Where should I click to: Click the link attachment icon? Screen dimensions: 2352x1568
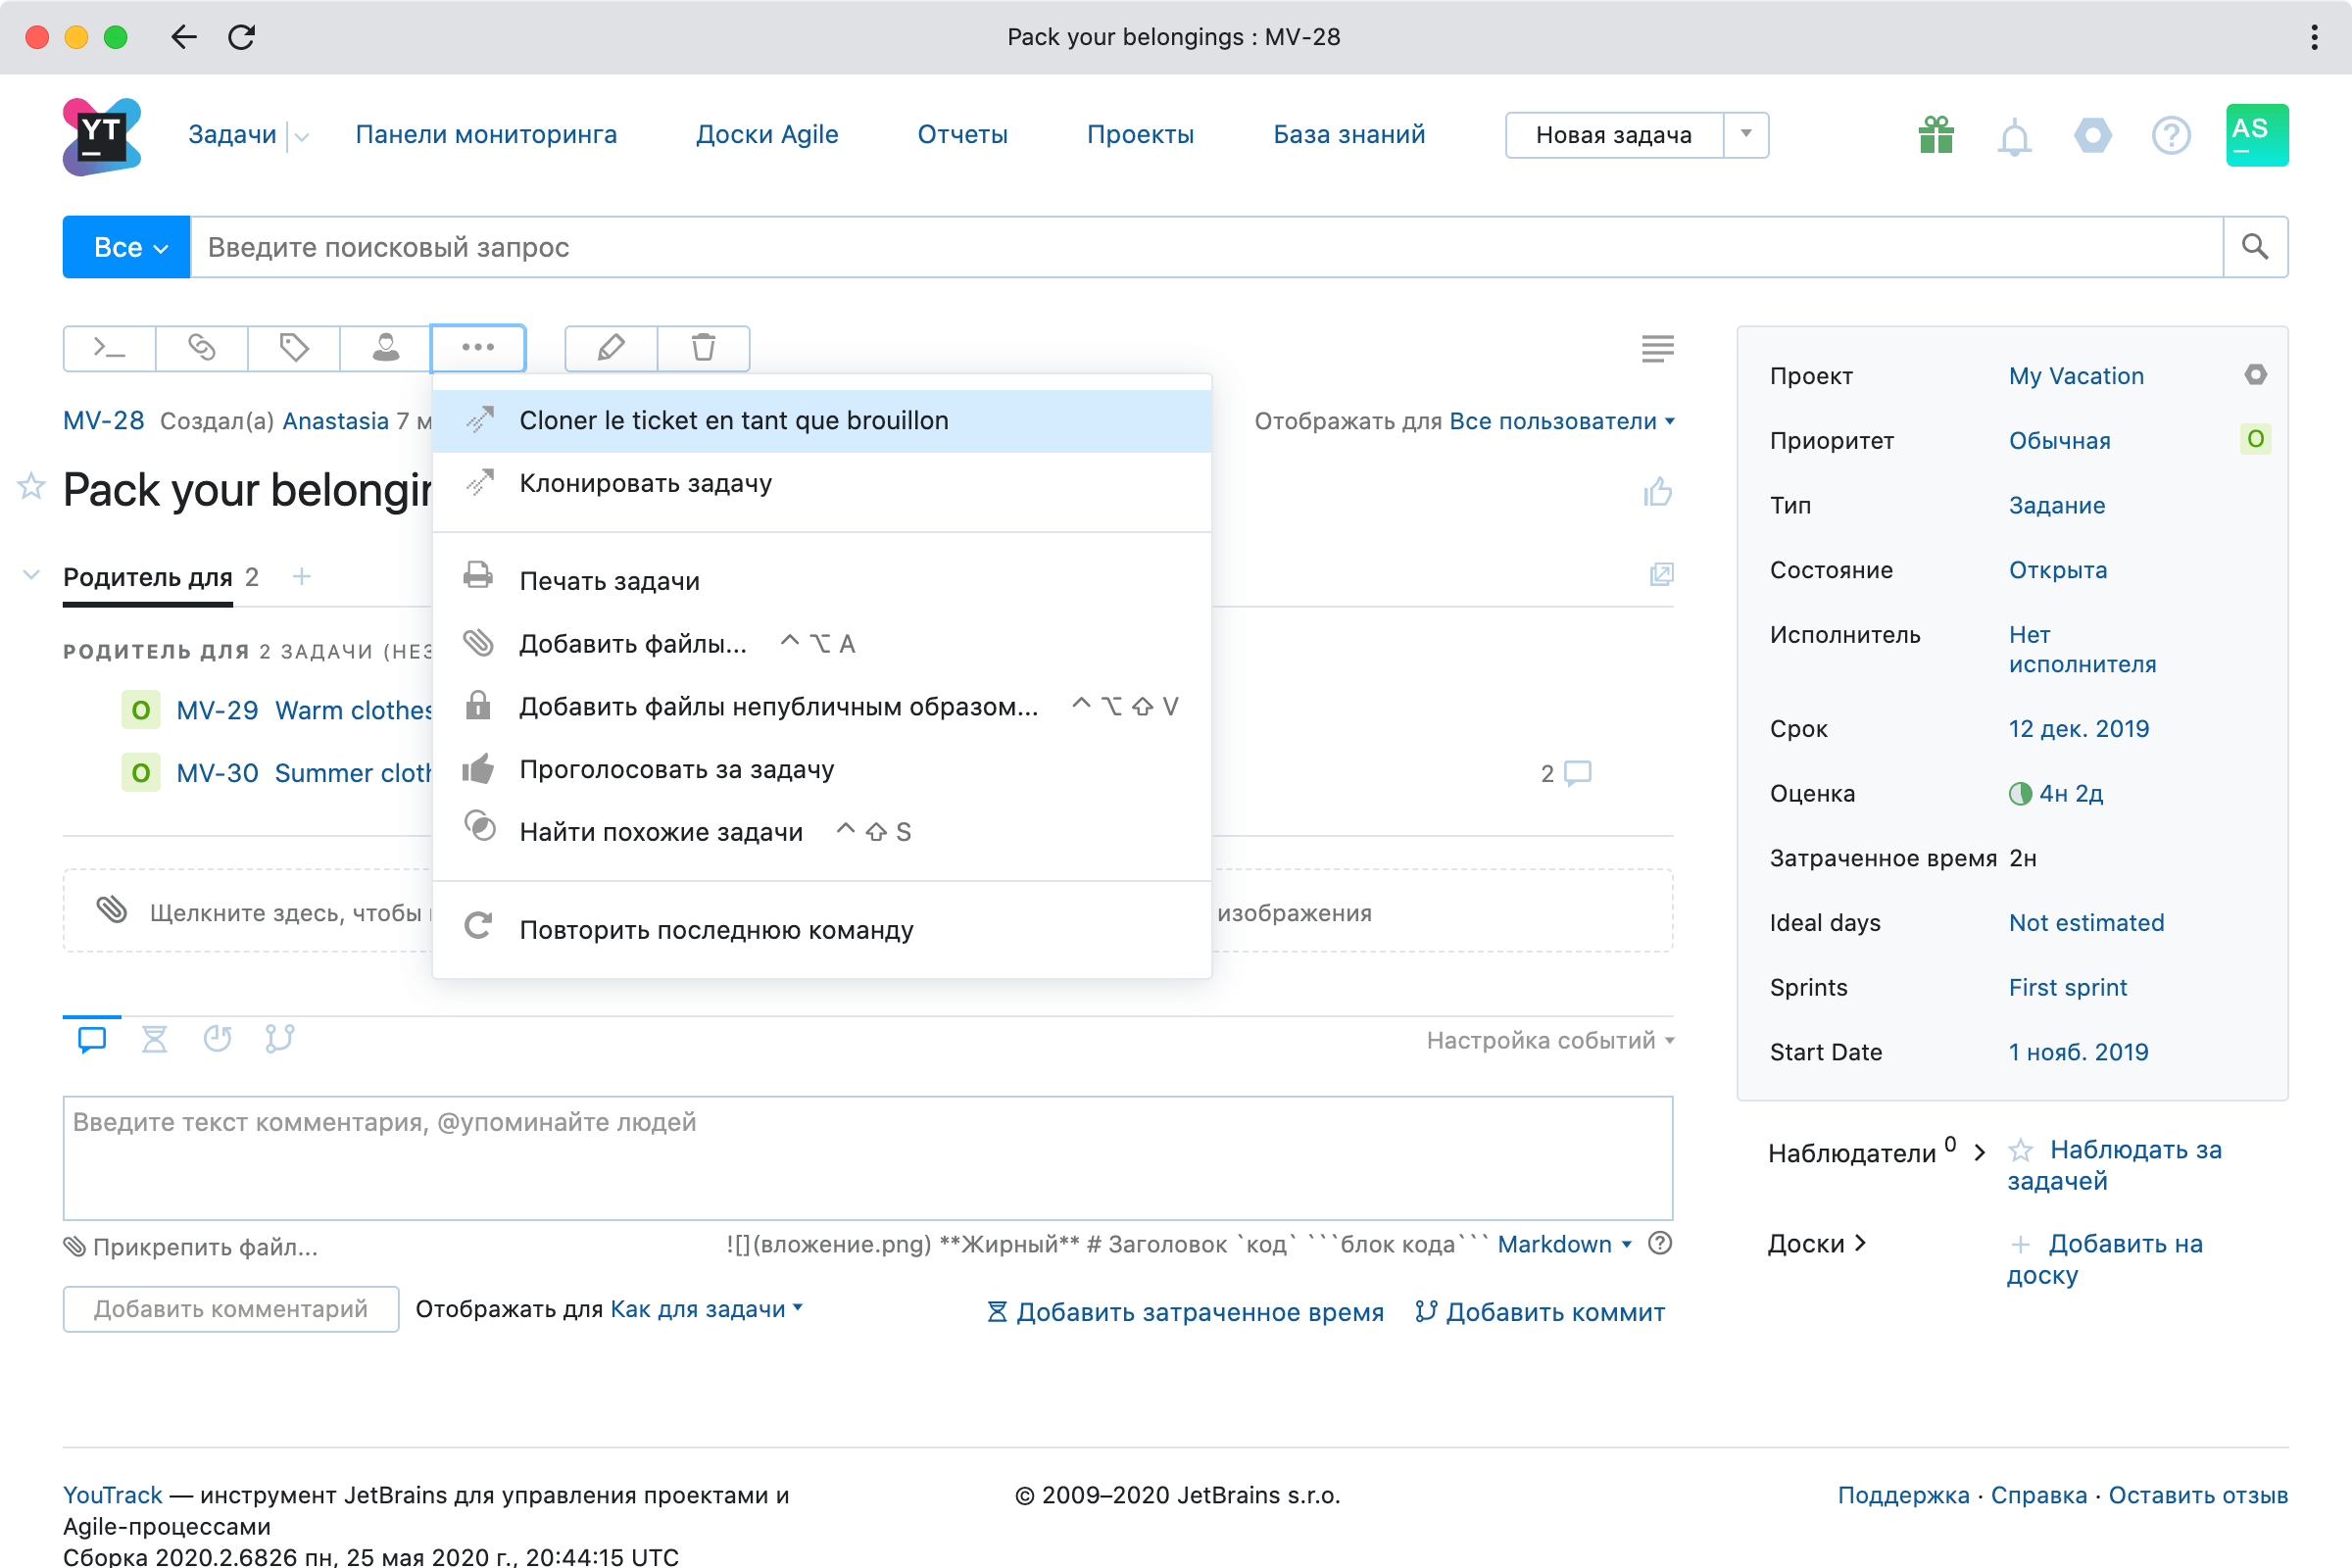pos(200,347)
